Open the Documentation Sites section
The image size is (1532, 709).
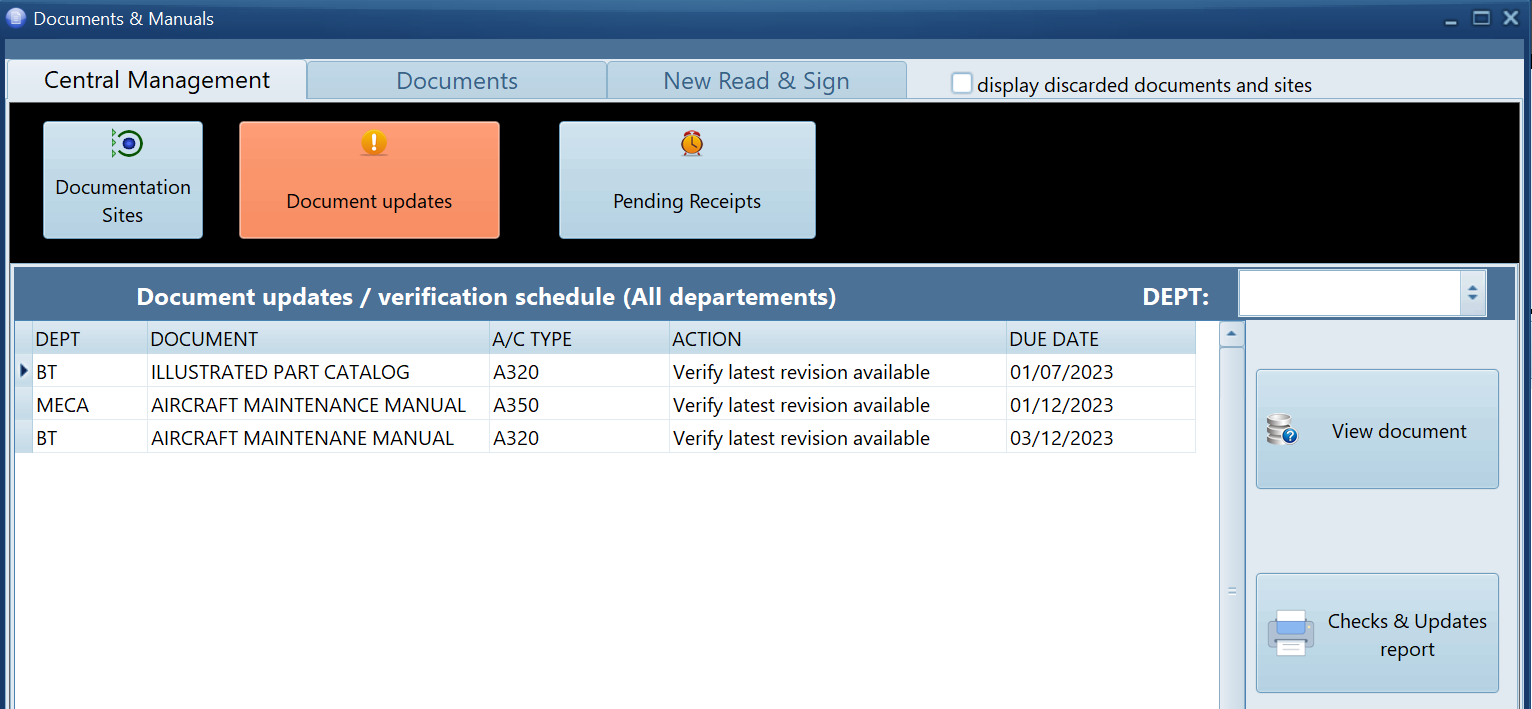pyautogui.click(x=123, y=180)
